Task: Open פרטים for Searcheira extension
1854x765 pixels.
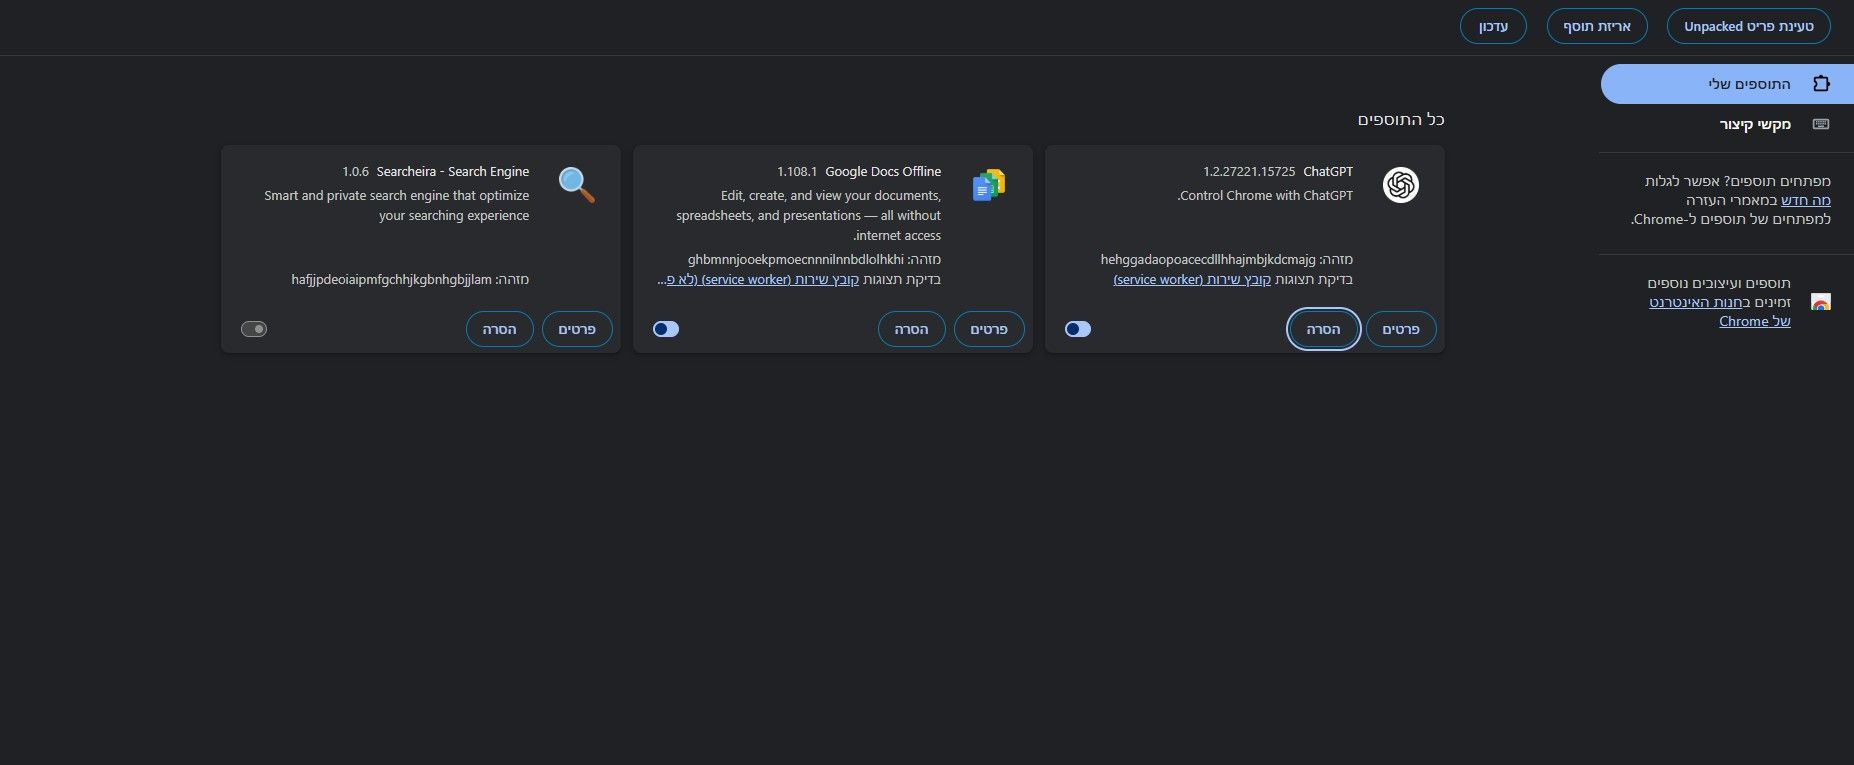Action: tap(577, 329)
